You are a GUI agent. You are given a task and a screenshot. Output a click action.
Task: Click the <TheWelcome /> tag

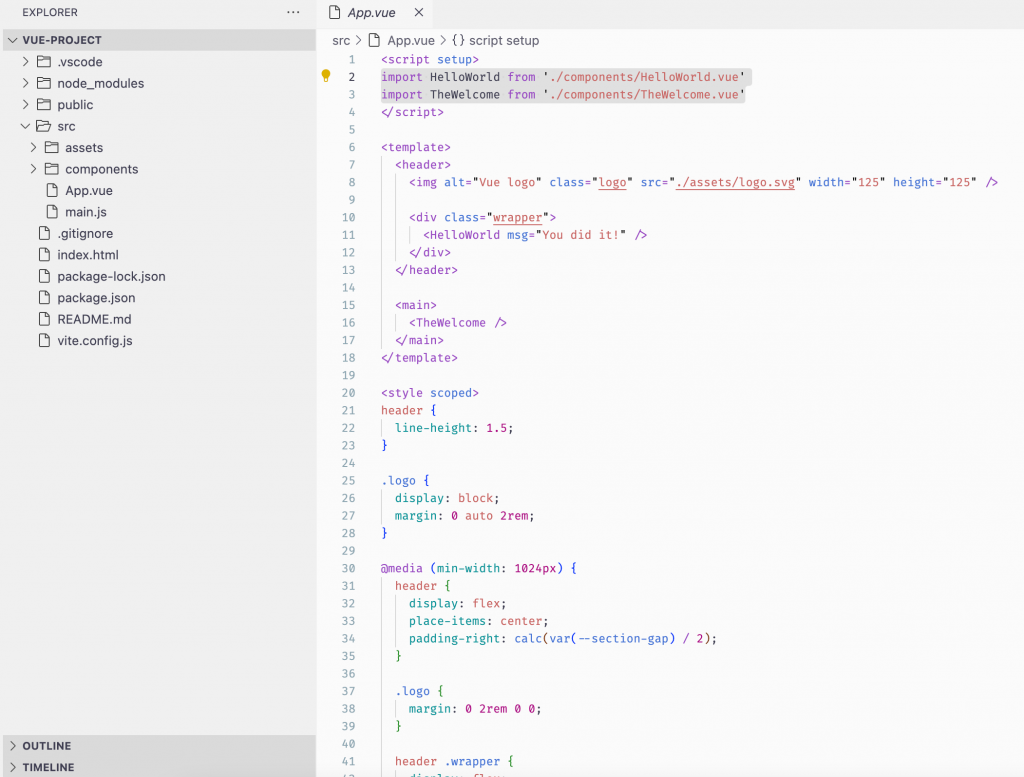pos(458,323)
